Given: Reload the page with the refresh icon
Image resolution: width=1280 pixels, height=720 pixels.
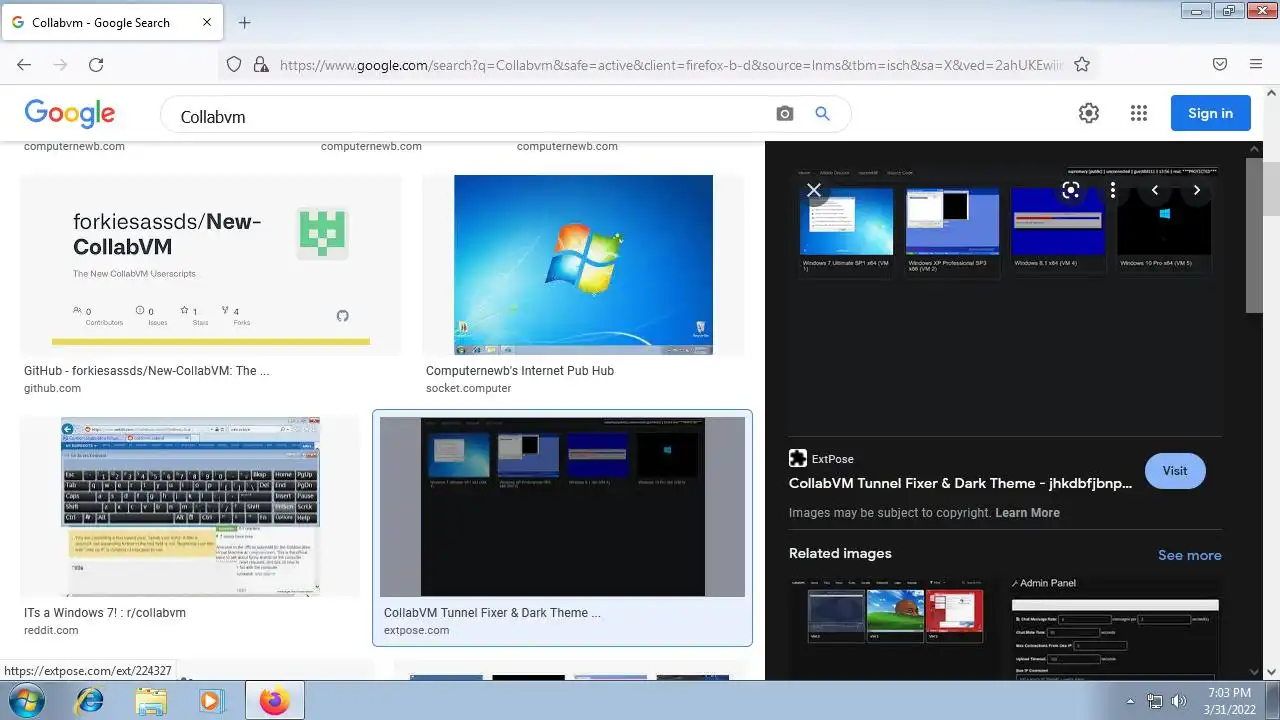Looking at the screenshot, I should pyautogui.click(x=96, y=65).
